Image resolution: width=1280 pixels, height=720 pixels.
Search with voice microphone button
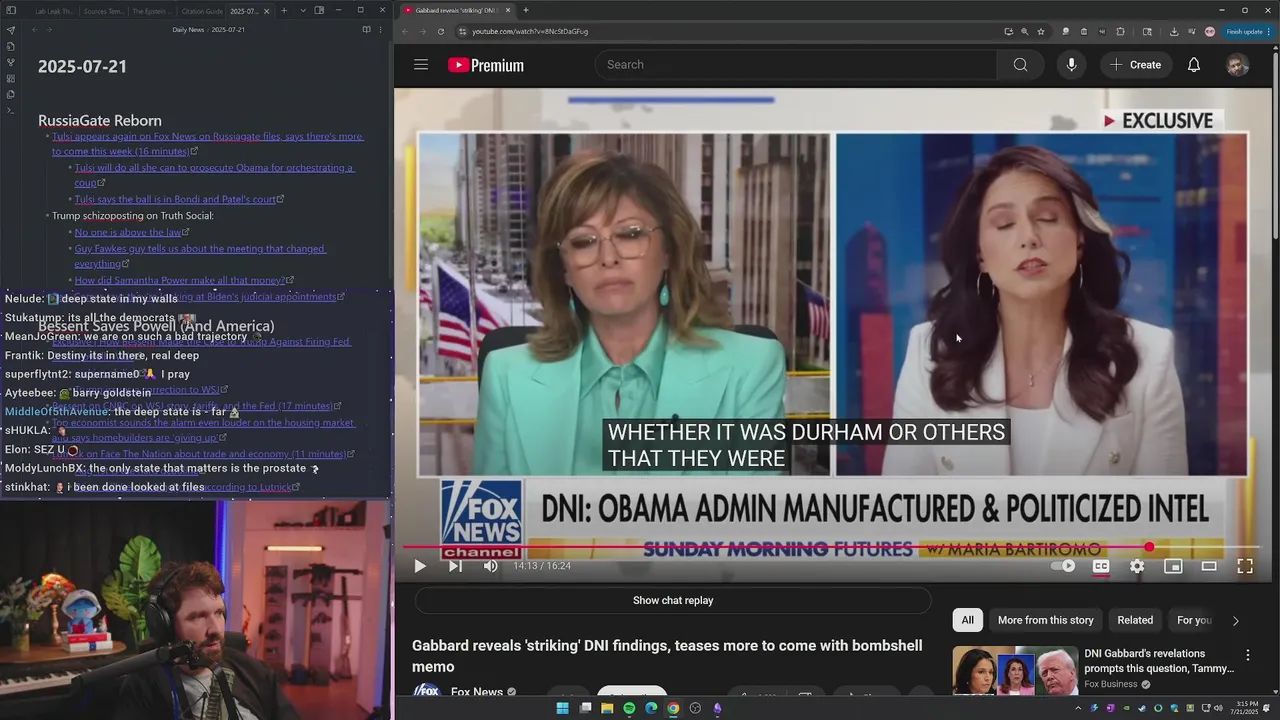(x=1071, y=65)
